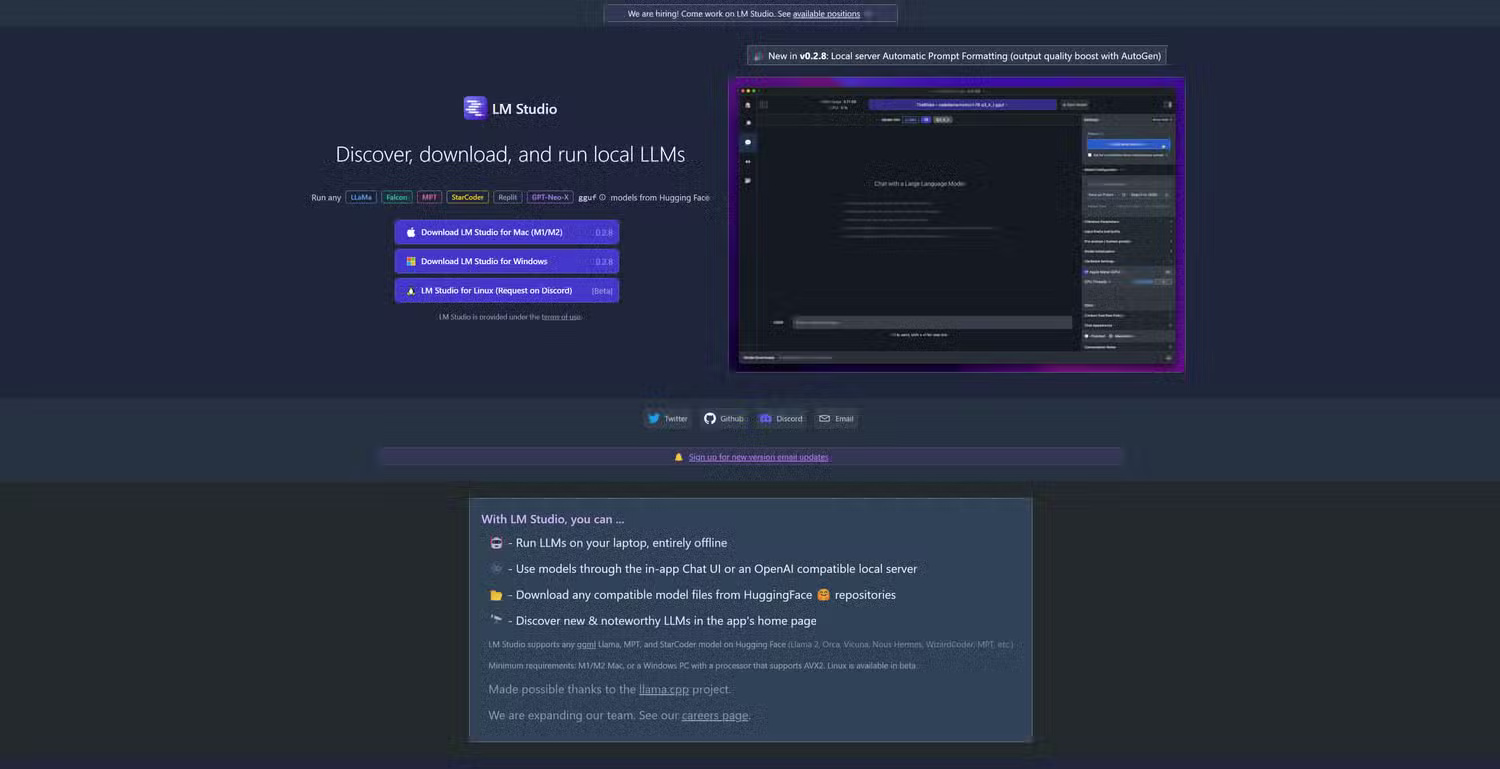Click the LM Studio app screenshot preview
1500x769 pixels.
957,225
